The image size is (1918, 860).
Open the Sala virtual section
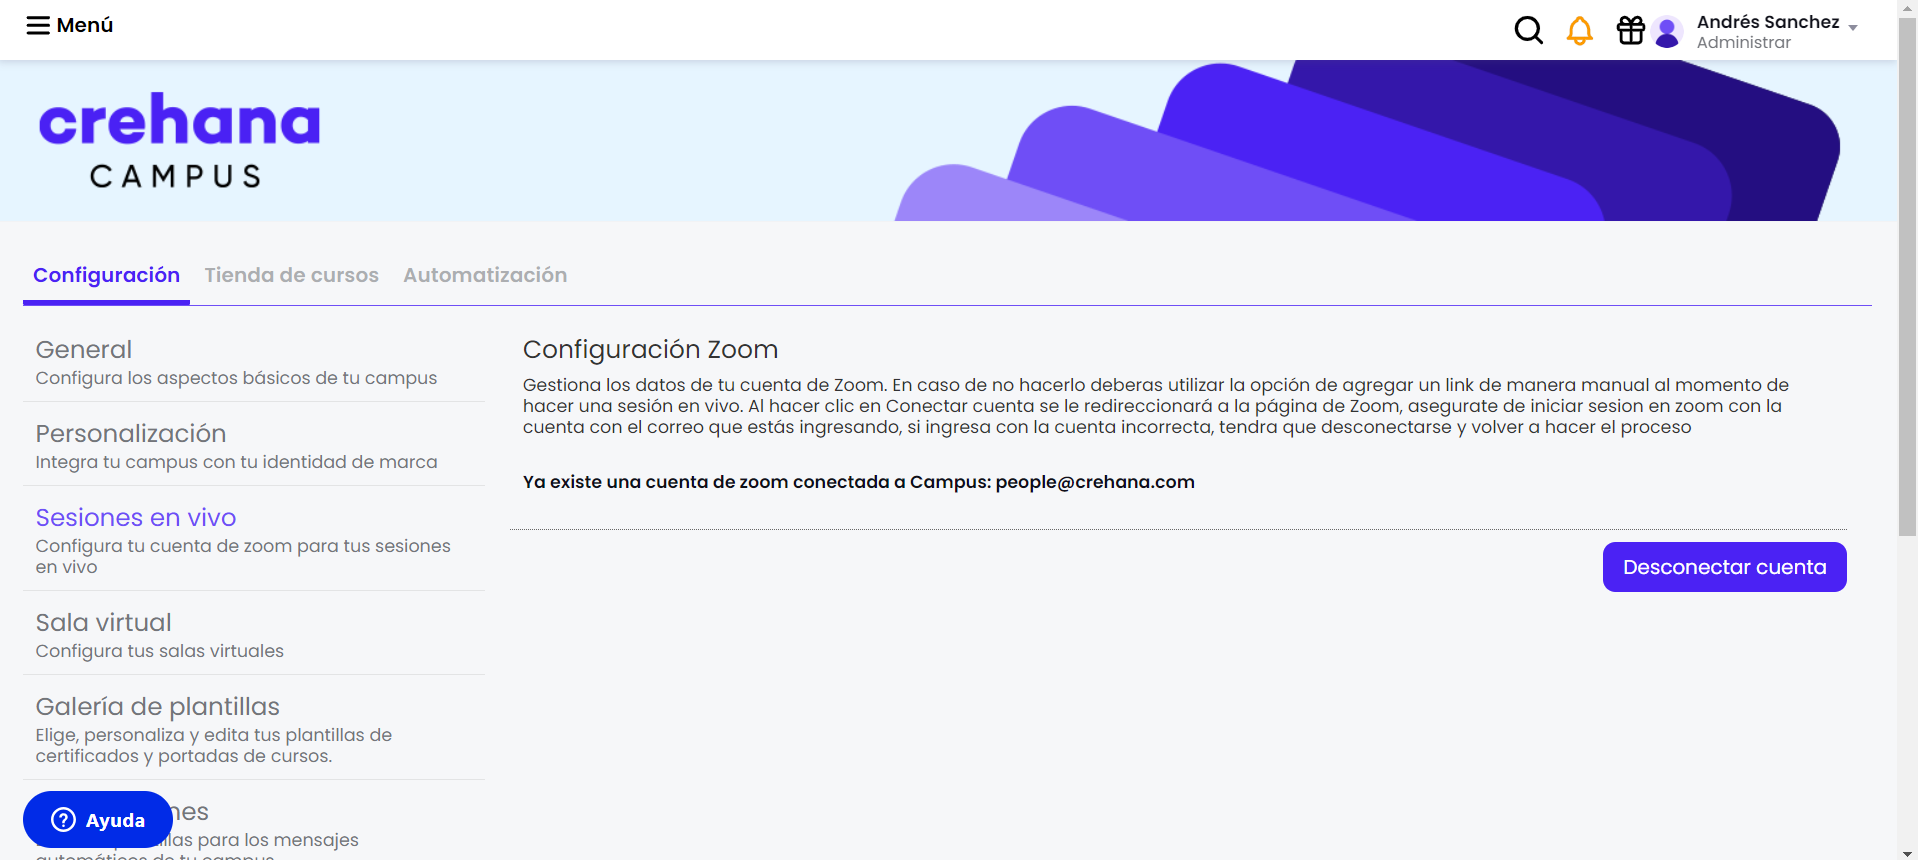[254, 635]
